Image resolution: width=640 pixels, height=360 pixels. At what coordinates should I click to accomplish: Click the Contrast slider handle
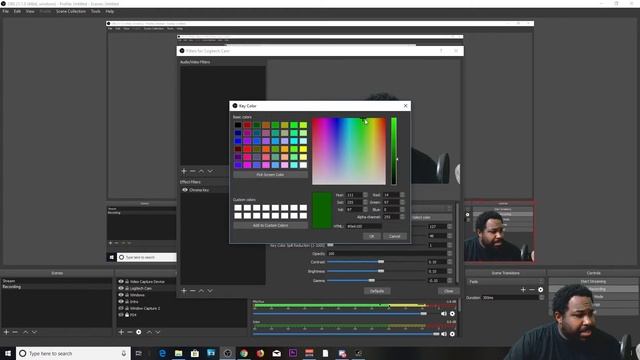pos(381,262)
